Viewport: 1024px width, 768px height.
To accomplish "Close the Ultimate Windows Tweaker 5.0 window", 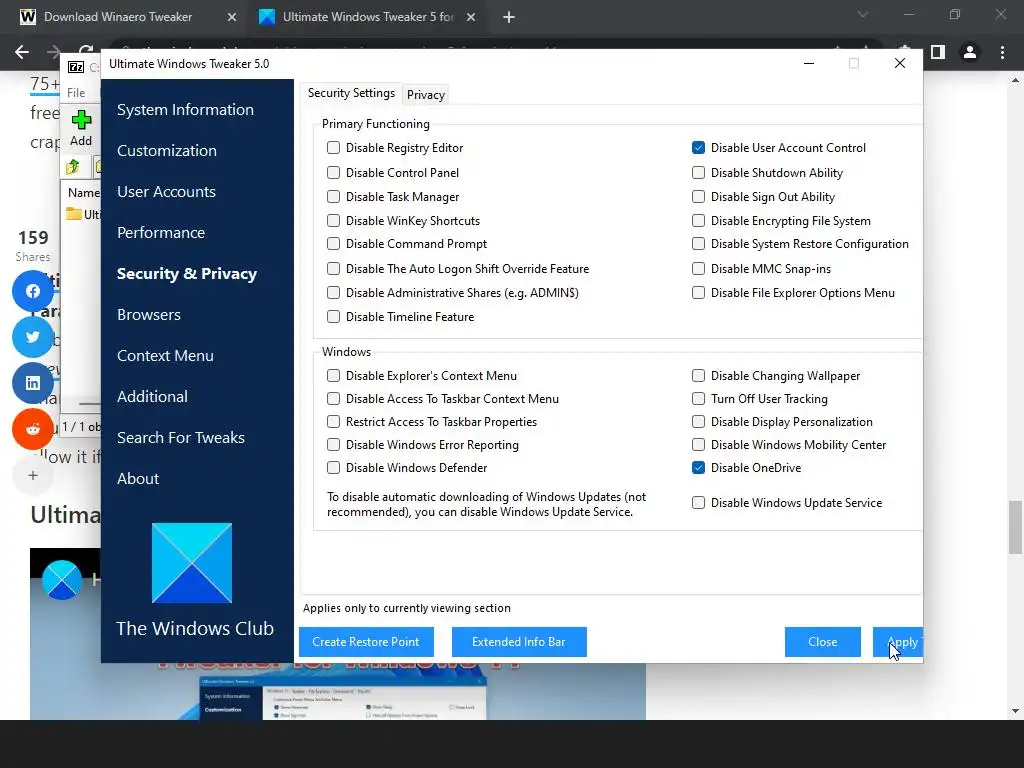I will tap(899, 63).
